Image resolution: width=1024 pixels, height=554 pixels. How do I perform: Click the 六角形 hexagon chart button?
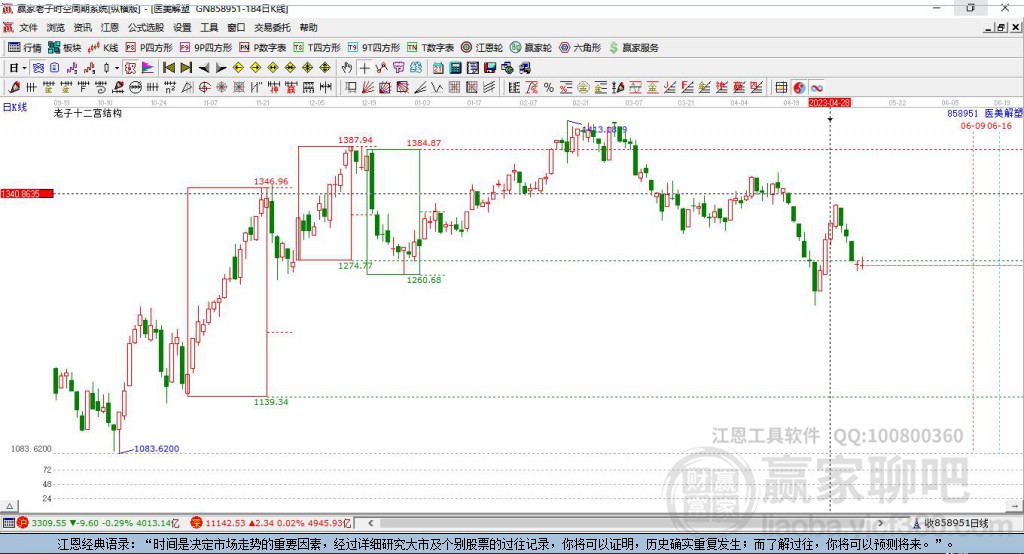click(x=580, y=47)
